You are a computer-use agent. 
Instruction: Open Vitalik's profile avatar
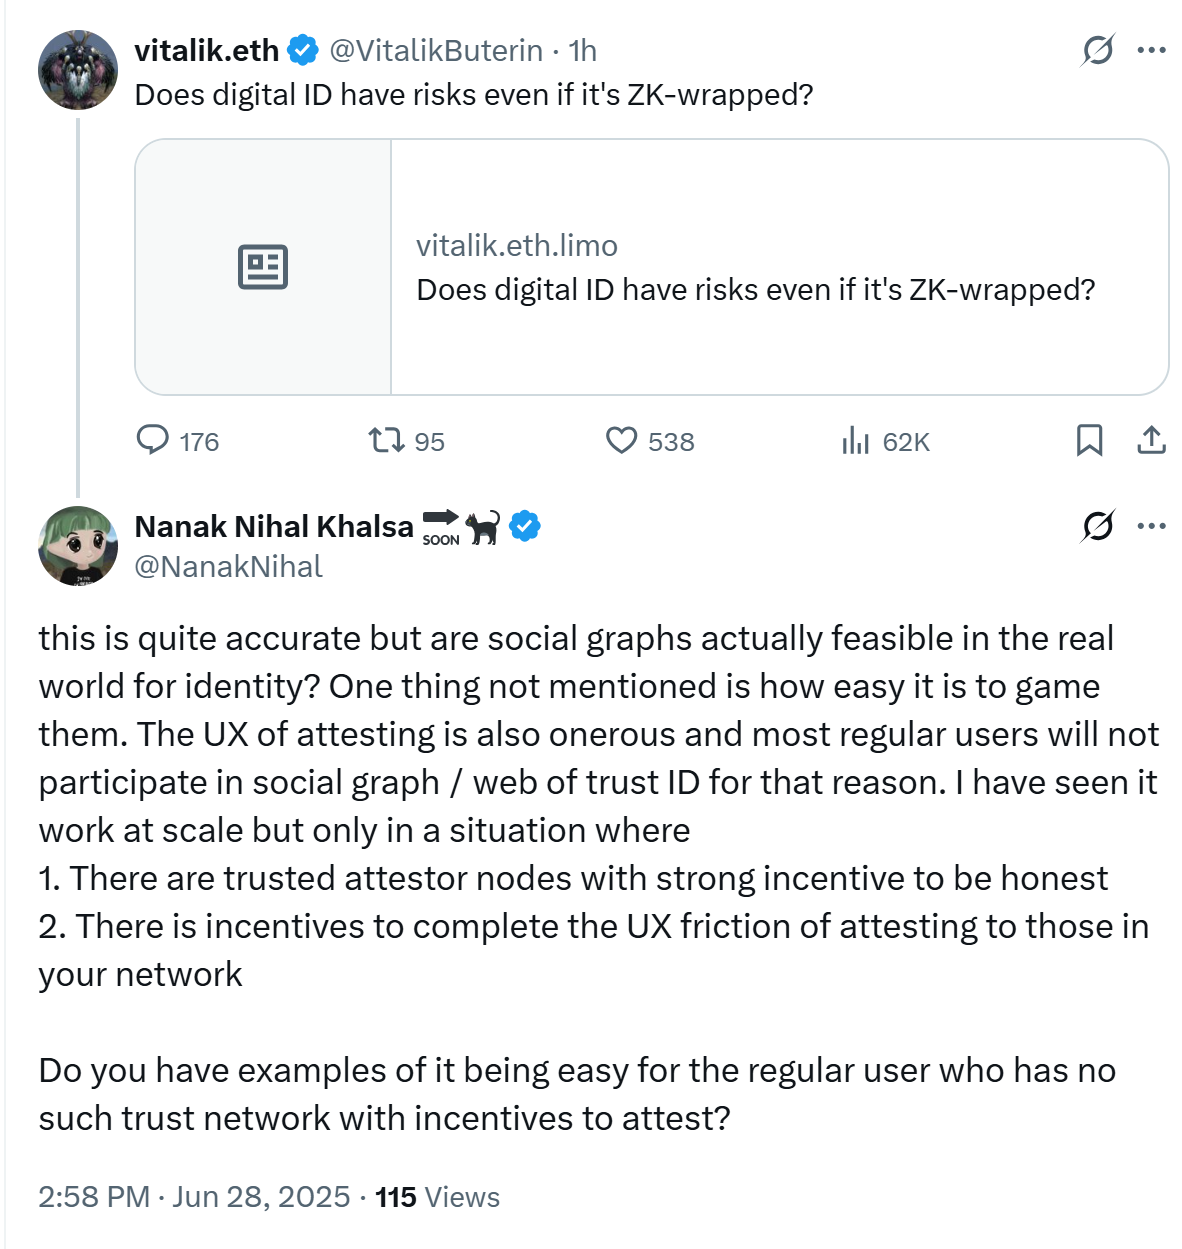tap(78, 70)
